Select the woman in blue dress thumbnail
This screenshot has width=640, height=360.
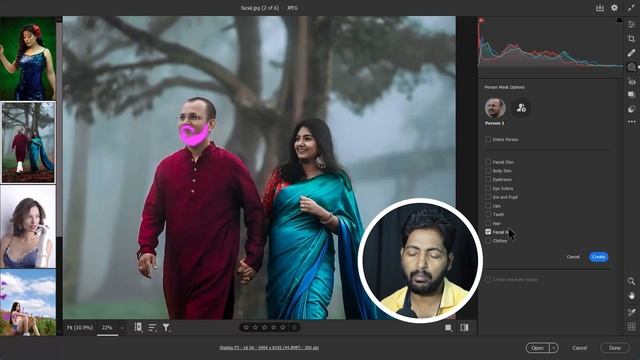[x=28, y=58]
